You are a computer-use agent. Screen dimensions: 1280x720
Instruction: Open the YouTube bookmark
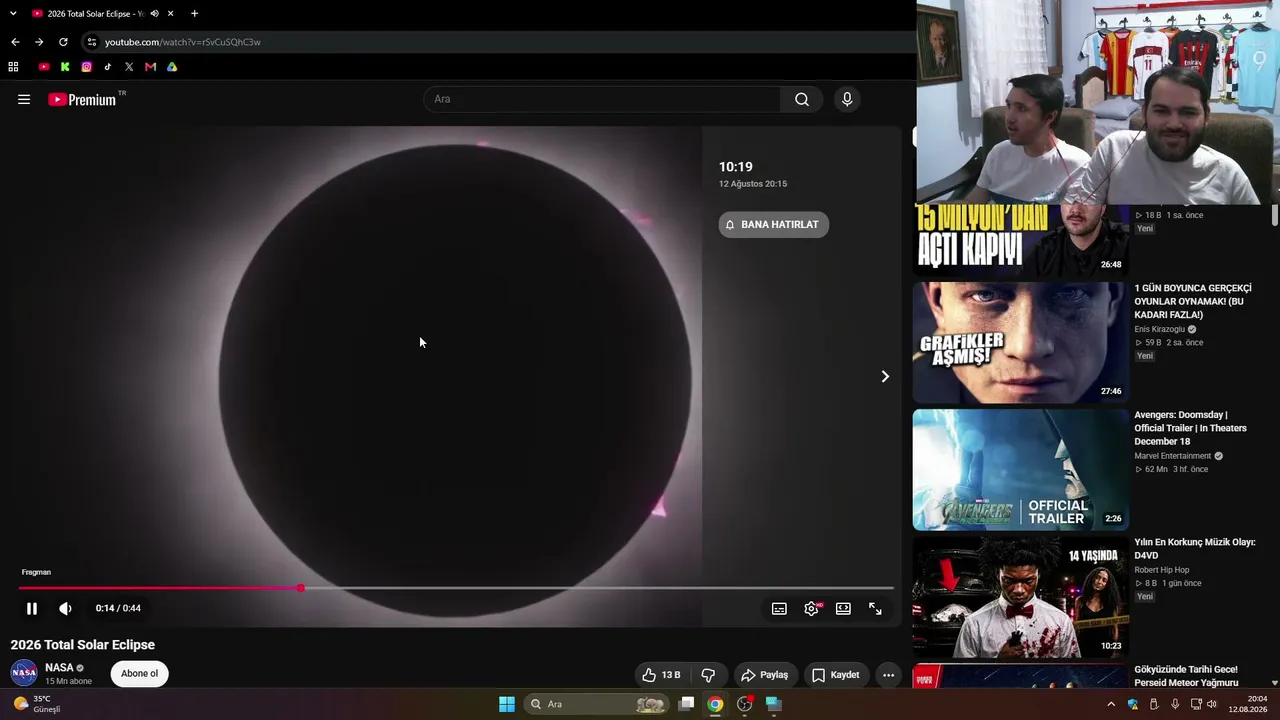click(x=44, y=67)
